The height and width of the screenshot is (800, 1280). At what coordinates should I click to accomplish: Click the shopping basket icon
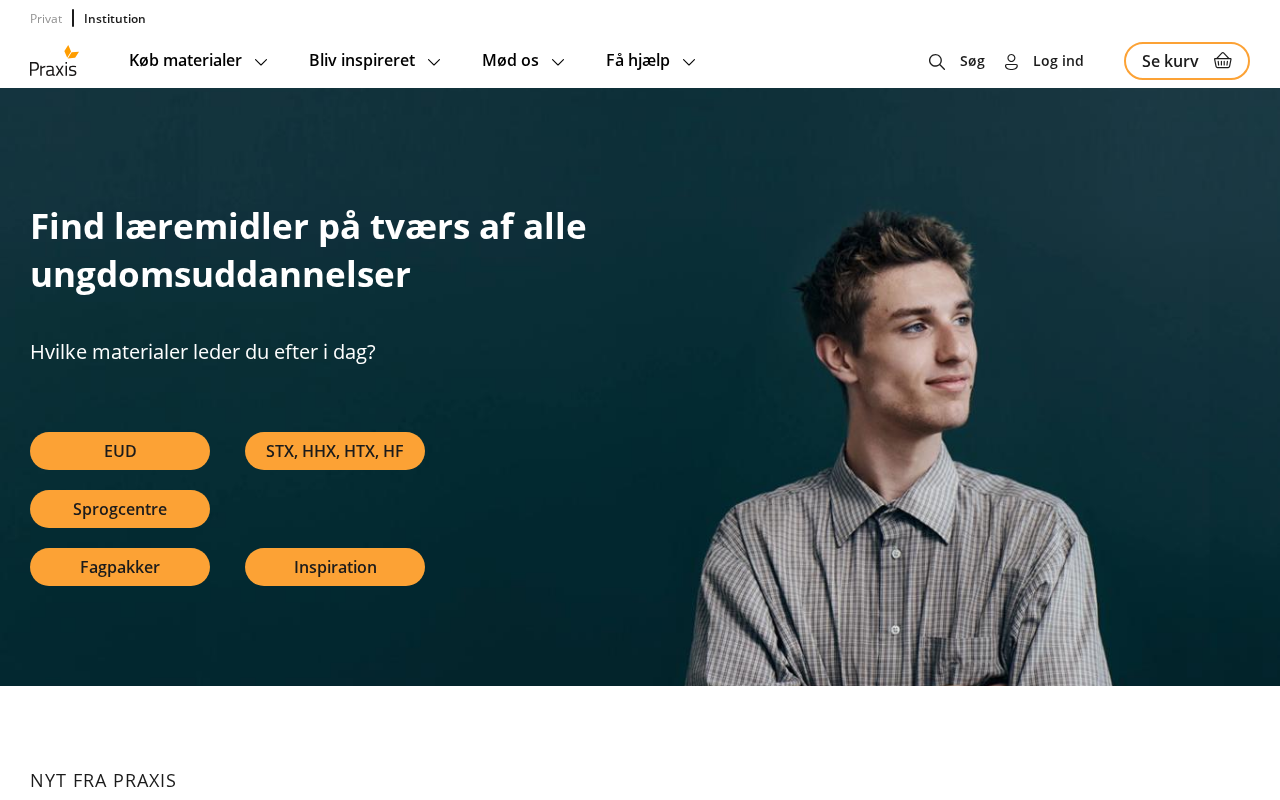coord(1223,61)
